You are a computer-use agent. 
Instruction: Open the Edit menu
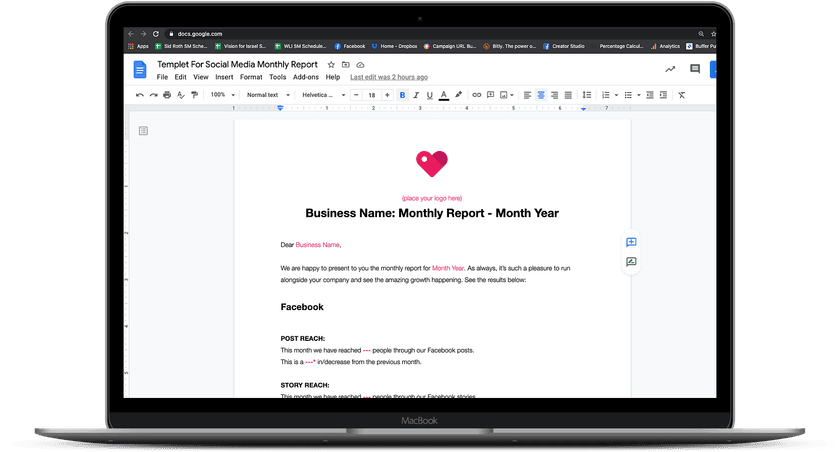(181, 77)
